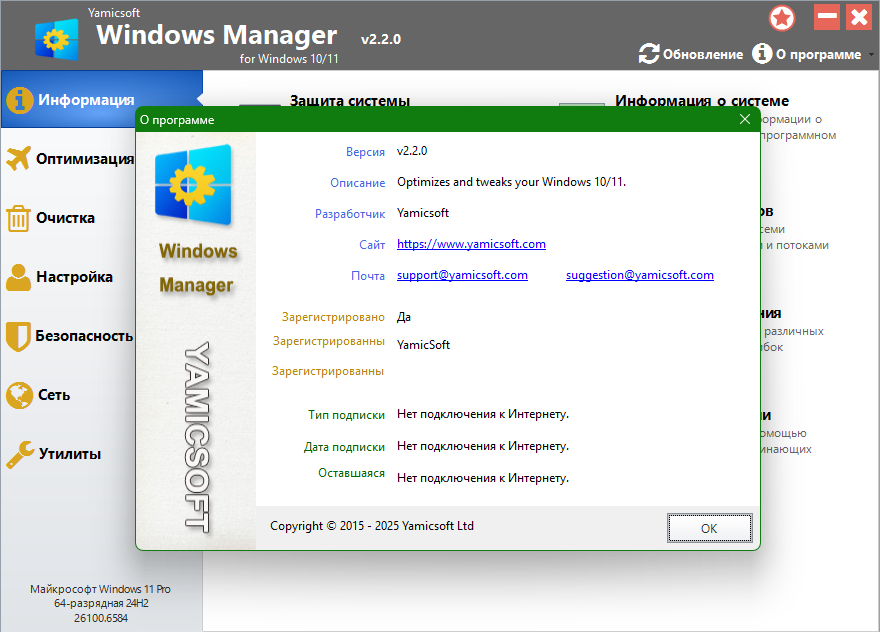Click the Зарегистрировано value 'Да'

click(x=404, y=317)
